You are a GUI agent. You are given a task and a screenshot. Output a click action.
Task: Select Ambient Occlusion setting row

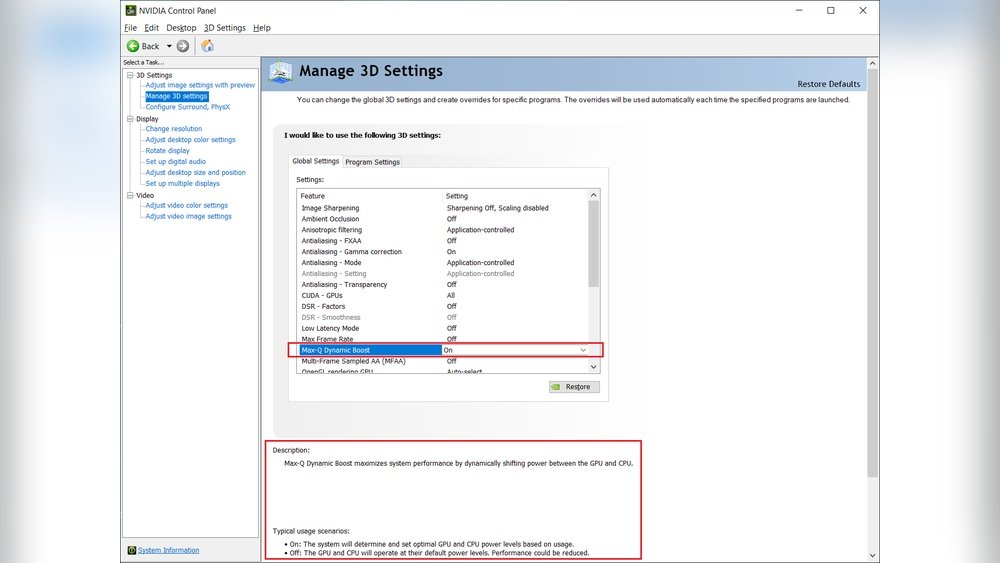[x=443, y=219]
